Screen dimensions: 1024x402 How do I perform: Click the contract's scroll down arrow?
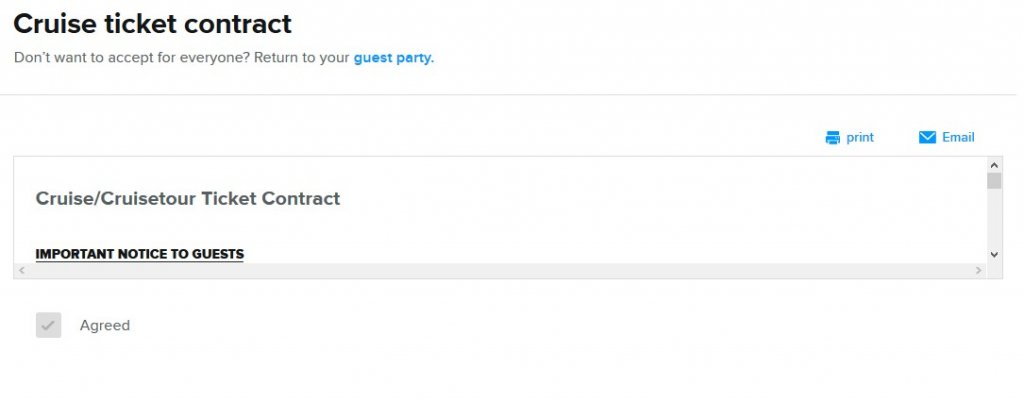click(994, 255)
